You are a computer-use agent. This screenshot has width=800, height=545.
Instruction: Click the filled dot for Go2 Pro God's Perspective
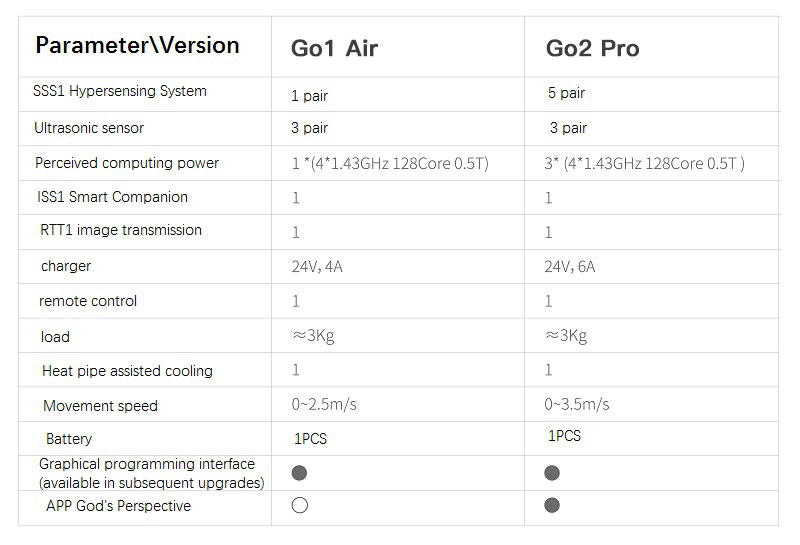(552, 506)
